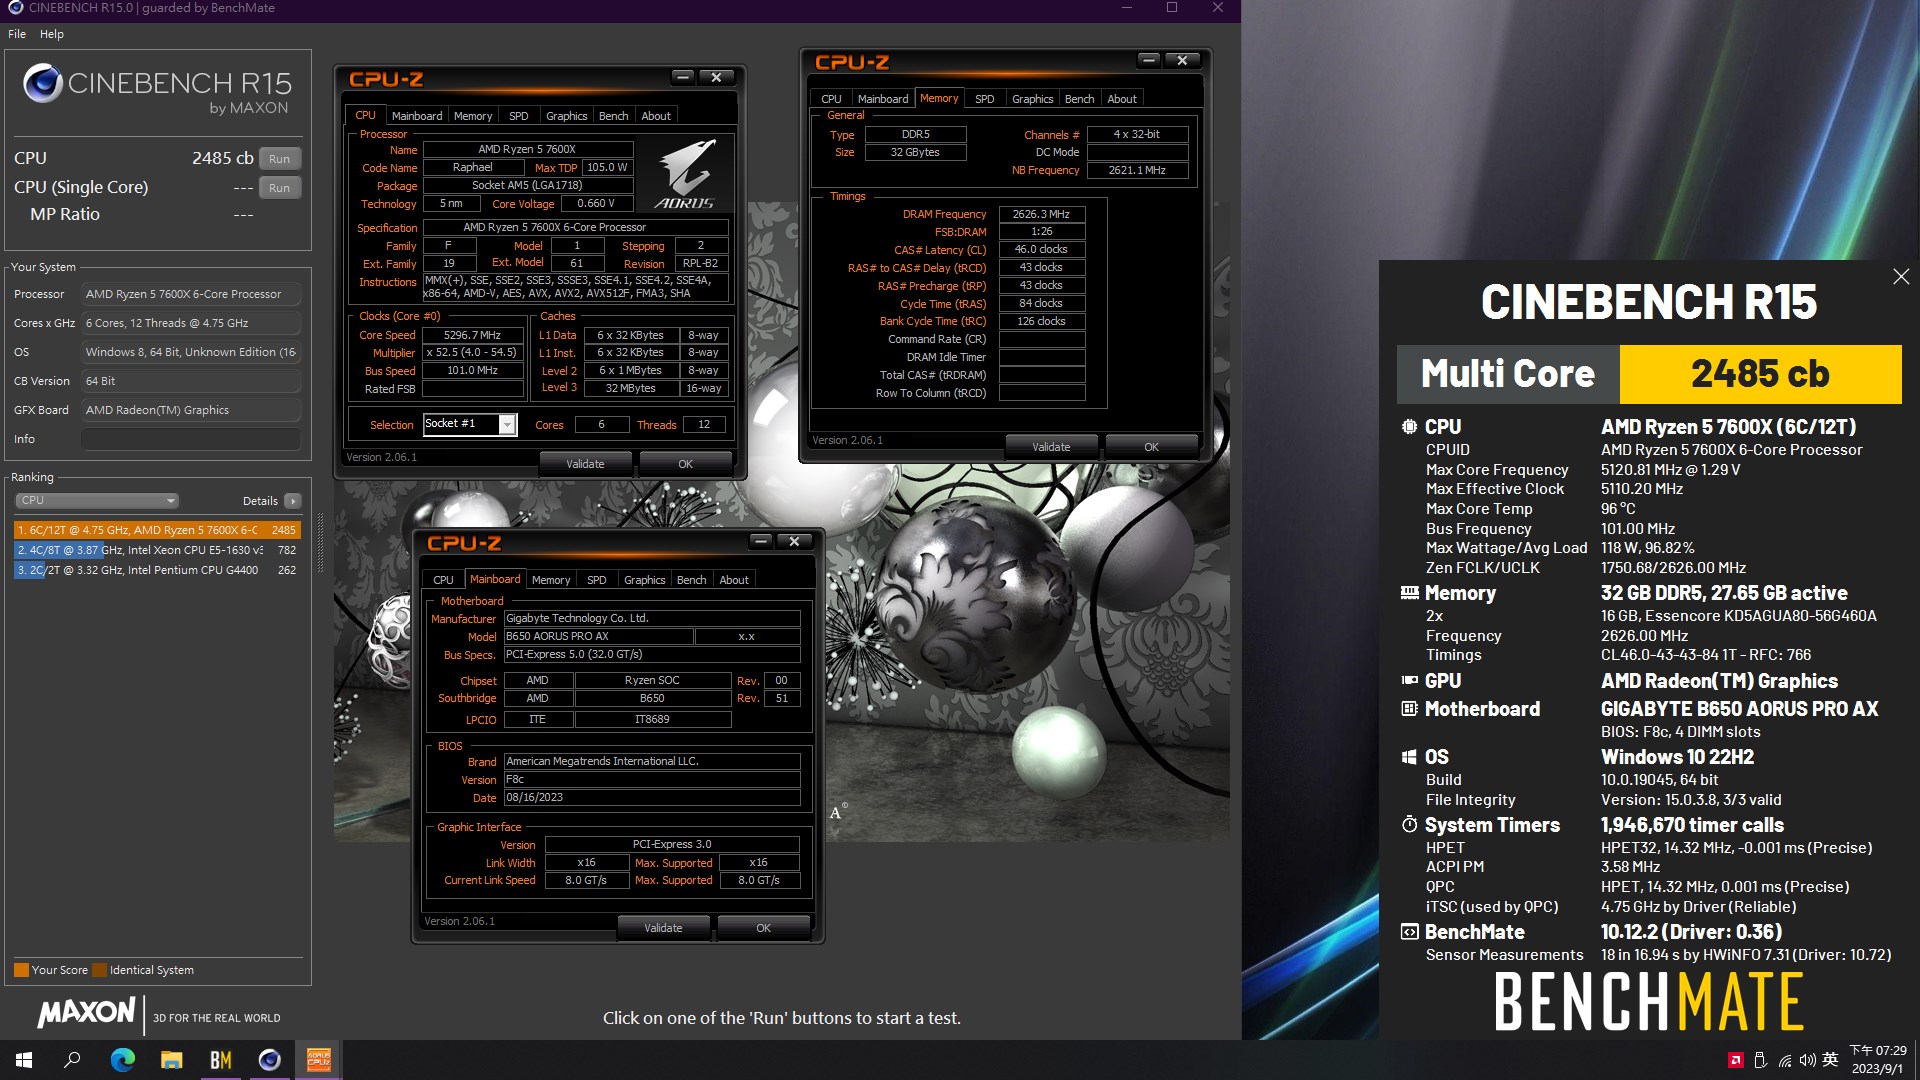Click OK in CPU-Z CPU window
The width and height of the screenshot is (1920, 1080).
point(685,464)
